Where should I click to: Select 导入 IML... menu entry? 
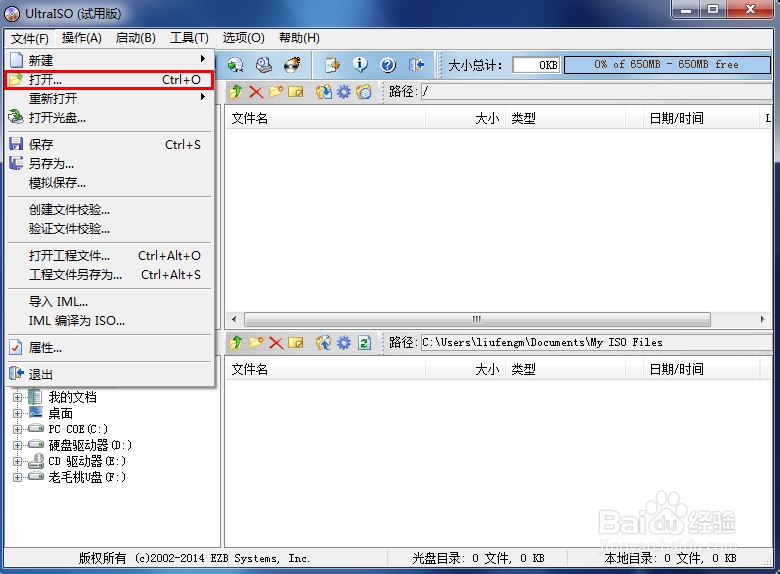tap(110, 302)
